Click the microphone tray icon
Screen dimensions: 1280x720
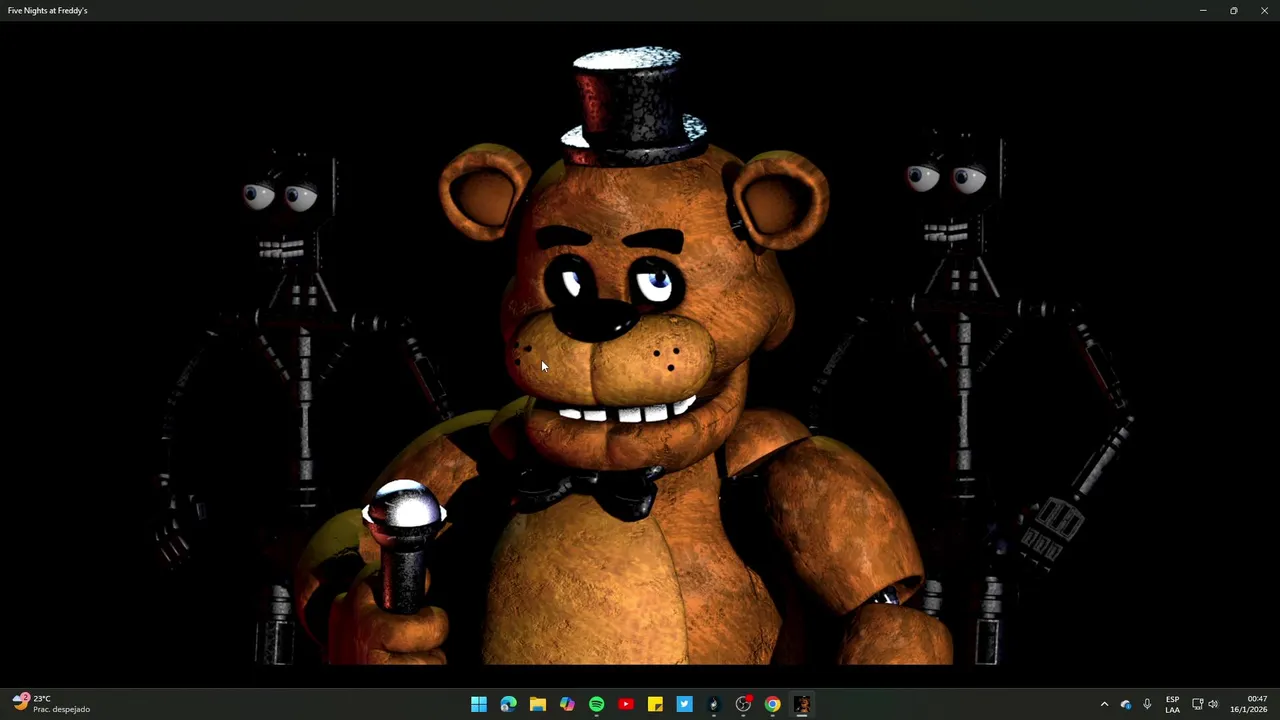click(x=1147, y=704)
